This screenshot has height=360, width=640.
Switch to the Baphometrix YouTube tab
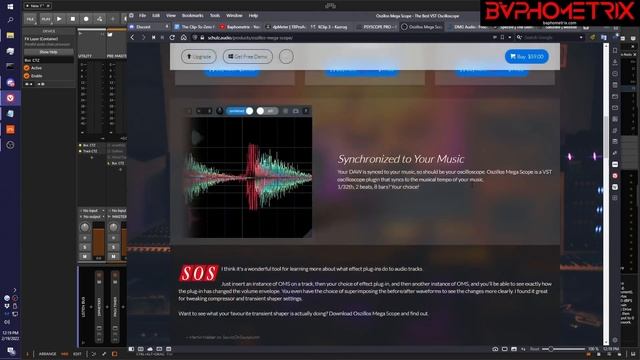point(240,27)
